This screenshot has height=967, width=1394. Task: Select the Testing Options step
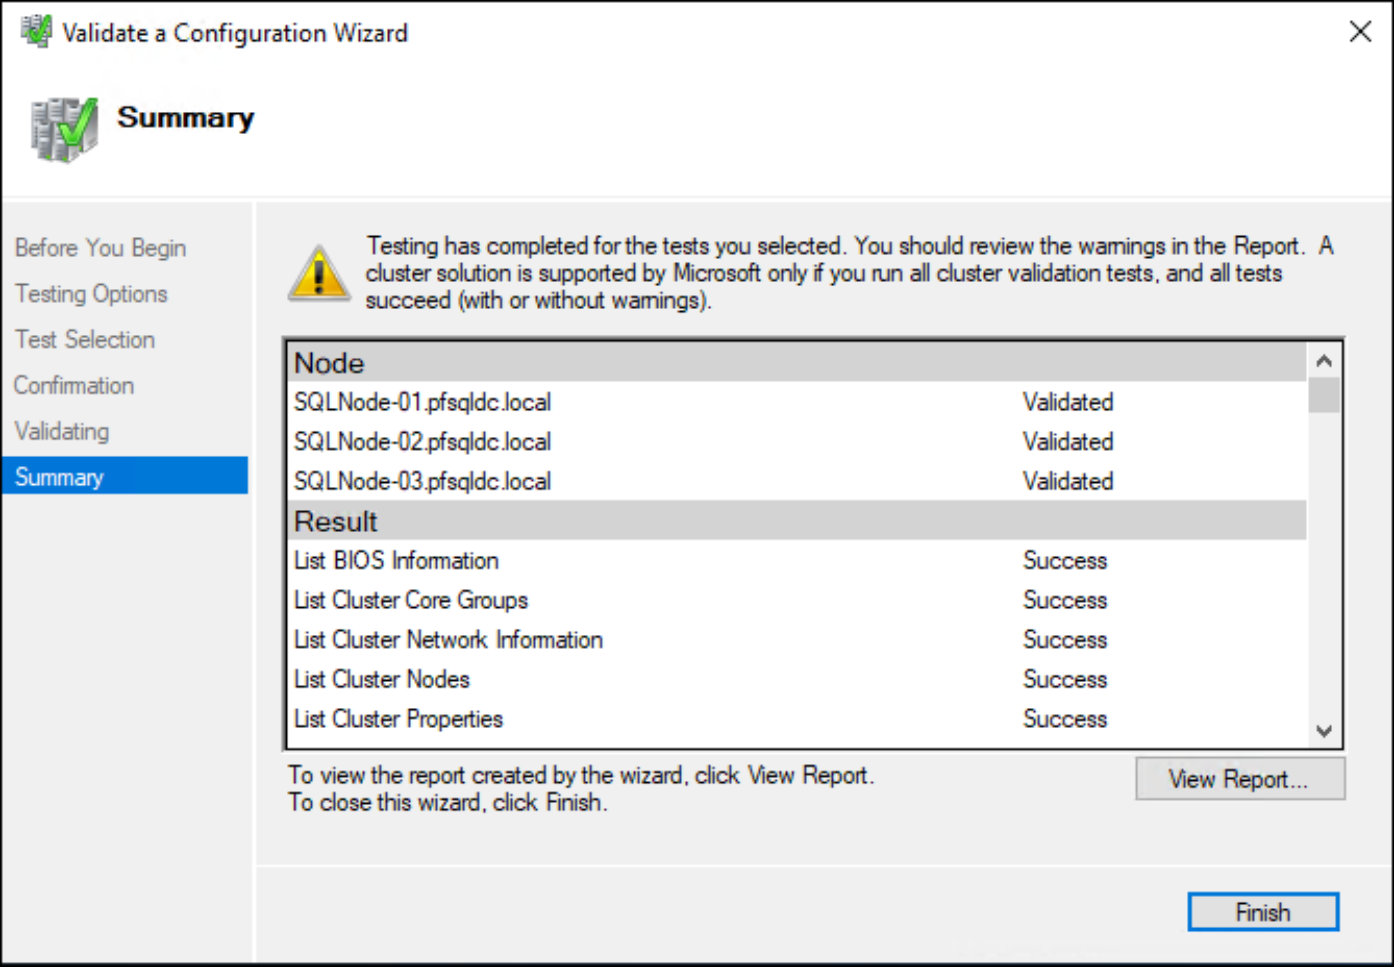(x=91, y=294)
